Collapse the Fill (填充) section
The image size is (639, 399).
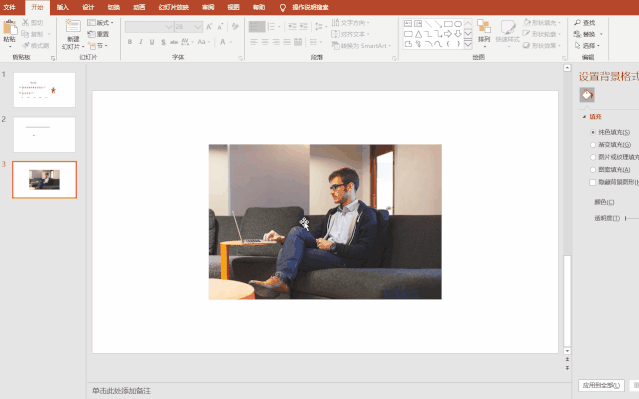tap(584, 117)
